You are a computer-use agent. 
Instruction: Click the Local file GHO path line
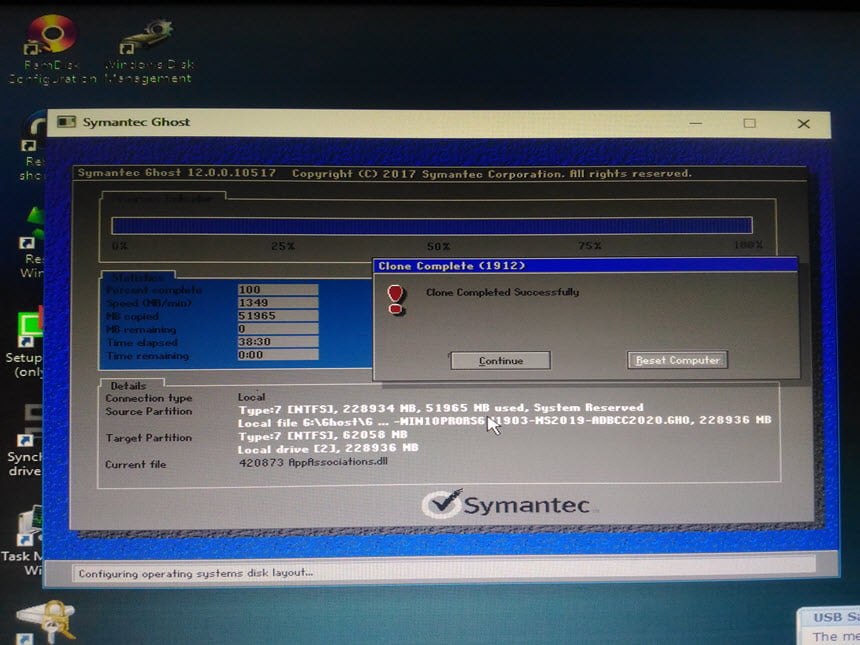505,421
